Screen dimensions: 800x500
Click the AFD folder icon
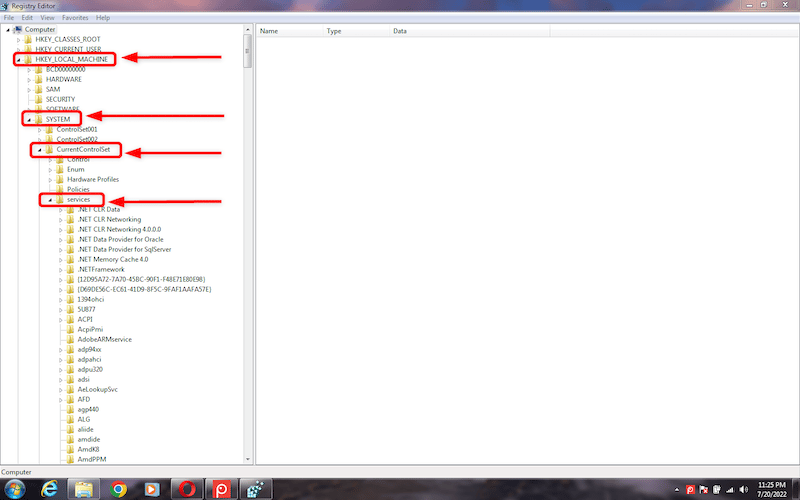[70, 399]
